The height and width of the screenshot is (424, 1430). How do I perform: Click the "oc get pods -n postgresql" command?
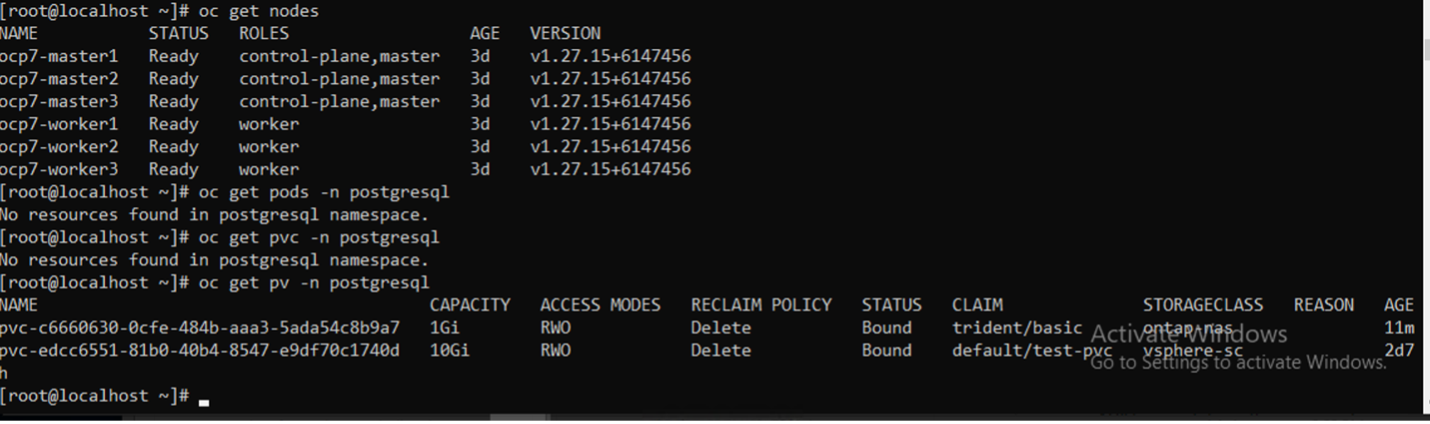[324, 192]
